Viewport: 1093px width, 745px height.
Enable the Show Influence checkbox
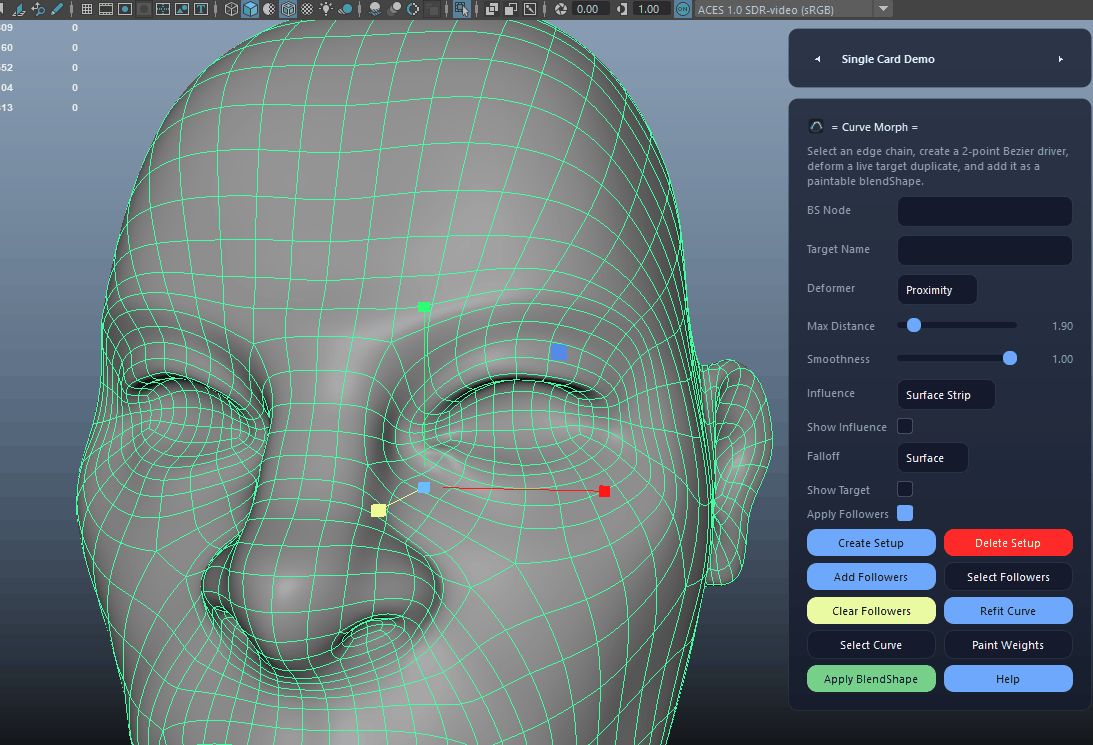tap(905, 426)
